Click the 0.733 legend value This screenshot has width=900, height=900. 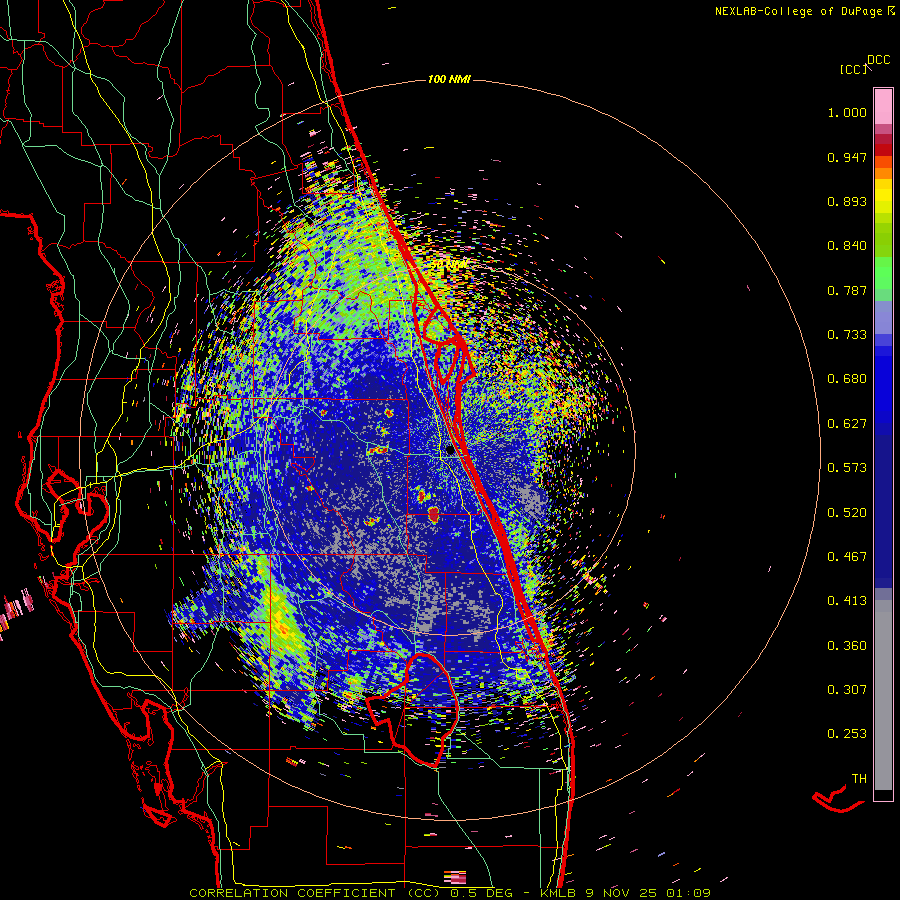(x=847, y=335)
